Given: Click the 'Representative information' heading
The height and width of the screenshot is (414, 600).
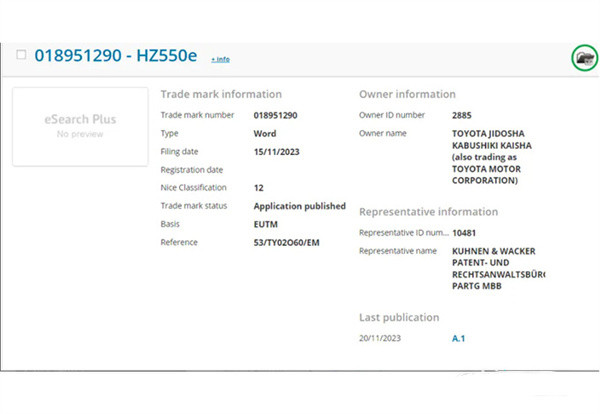Looking at the screenshot, I should tap(428, 212).
